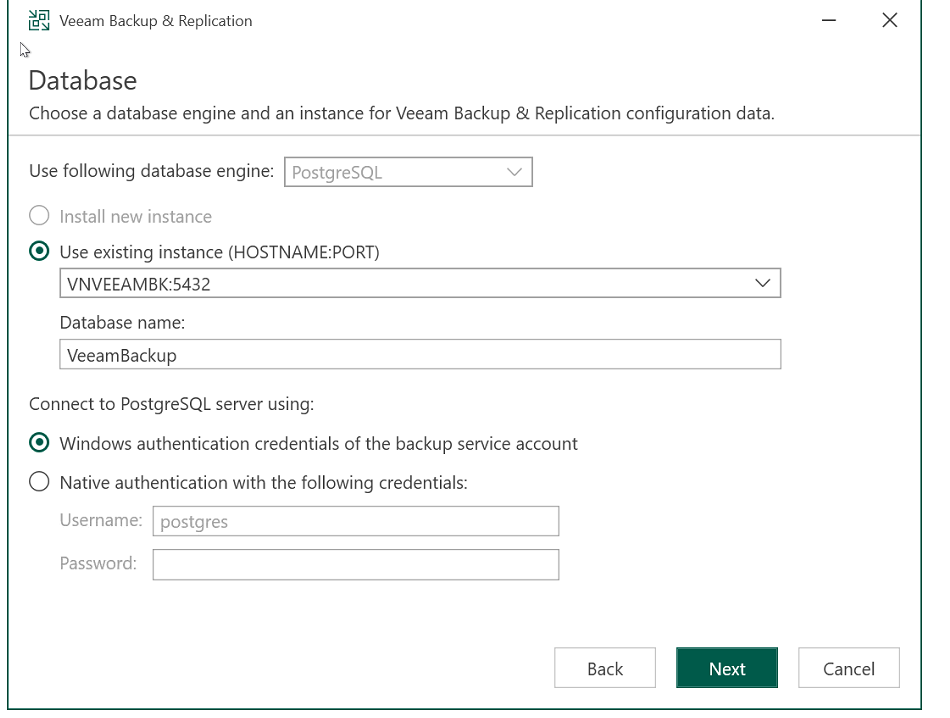Click the empty Password field
This screenshot has height=718, width=950.
356,565
